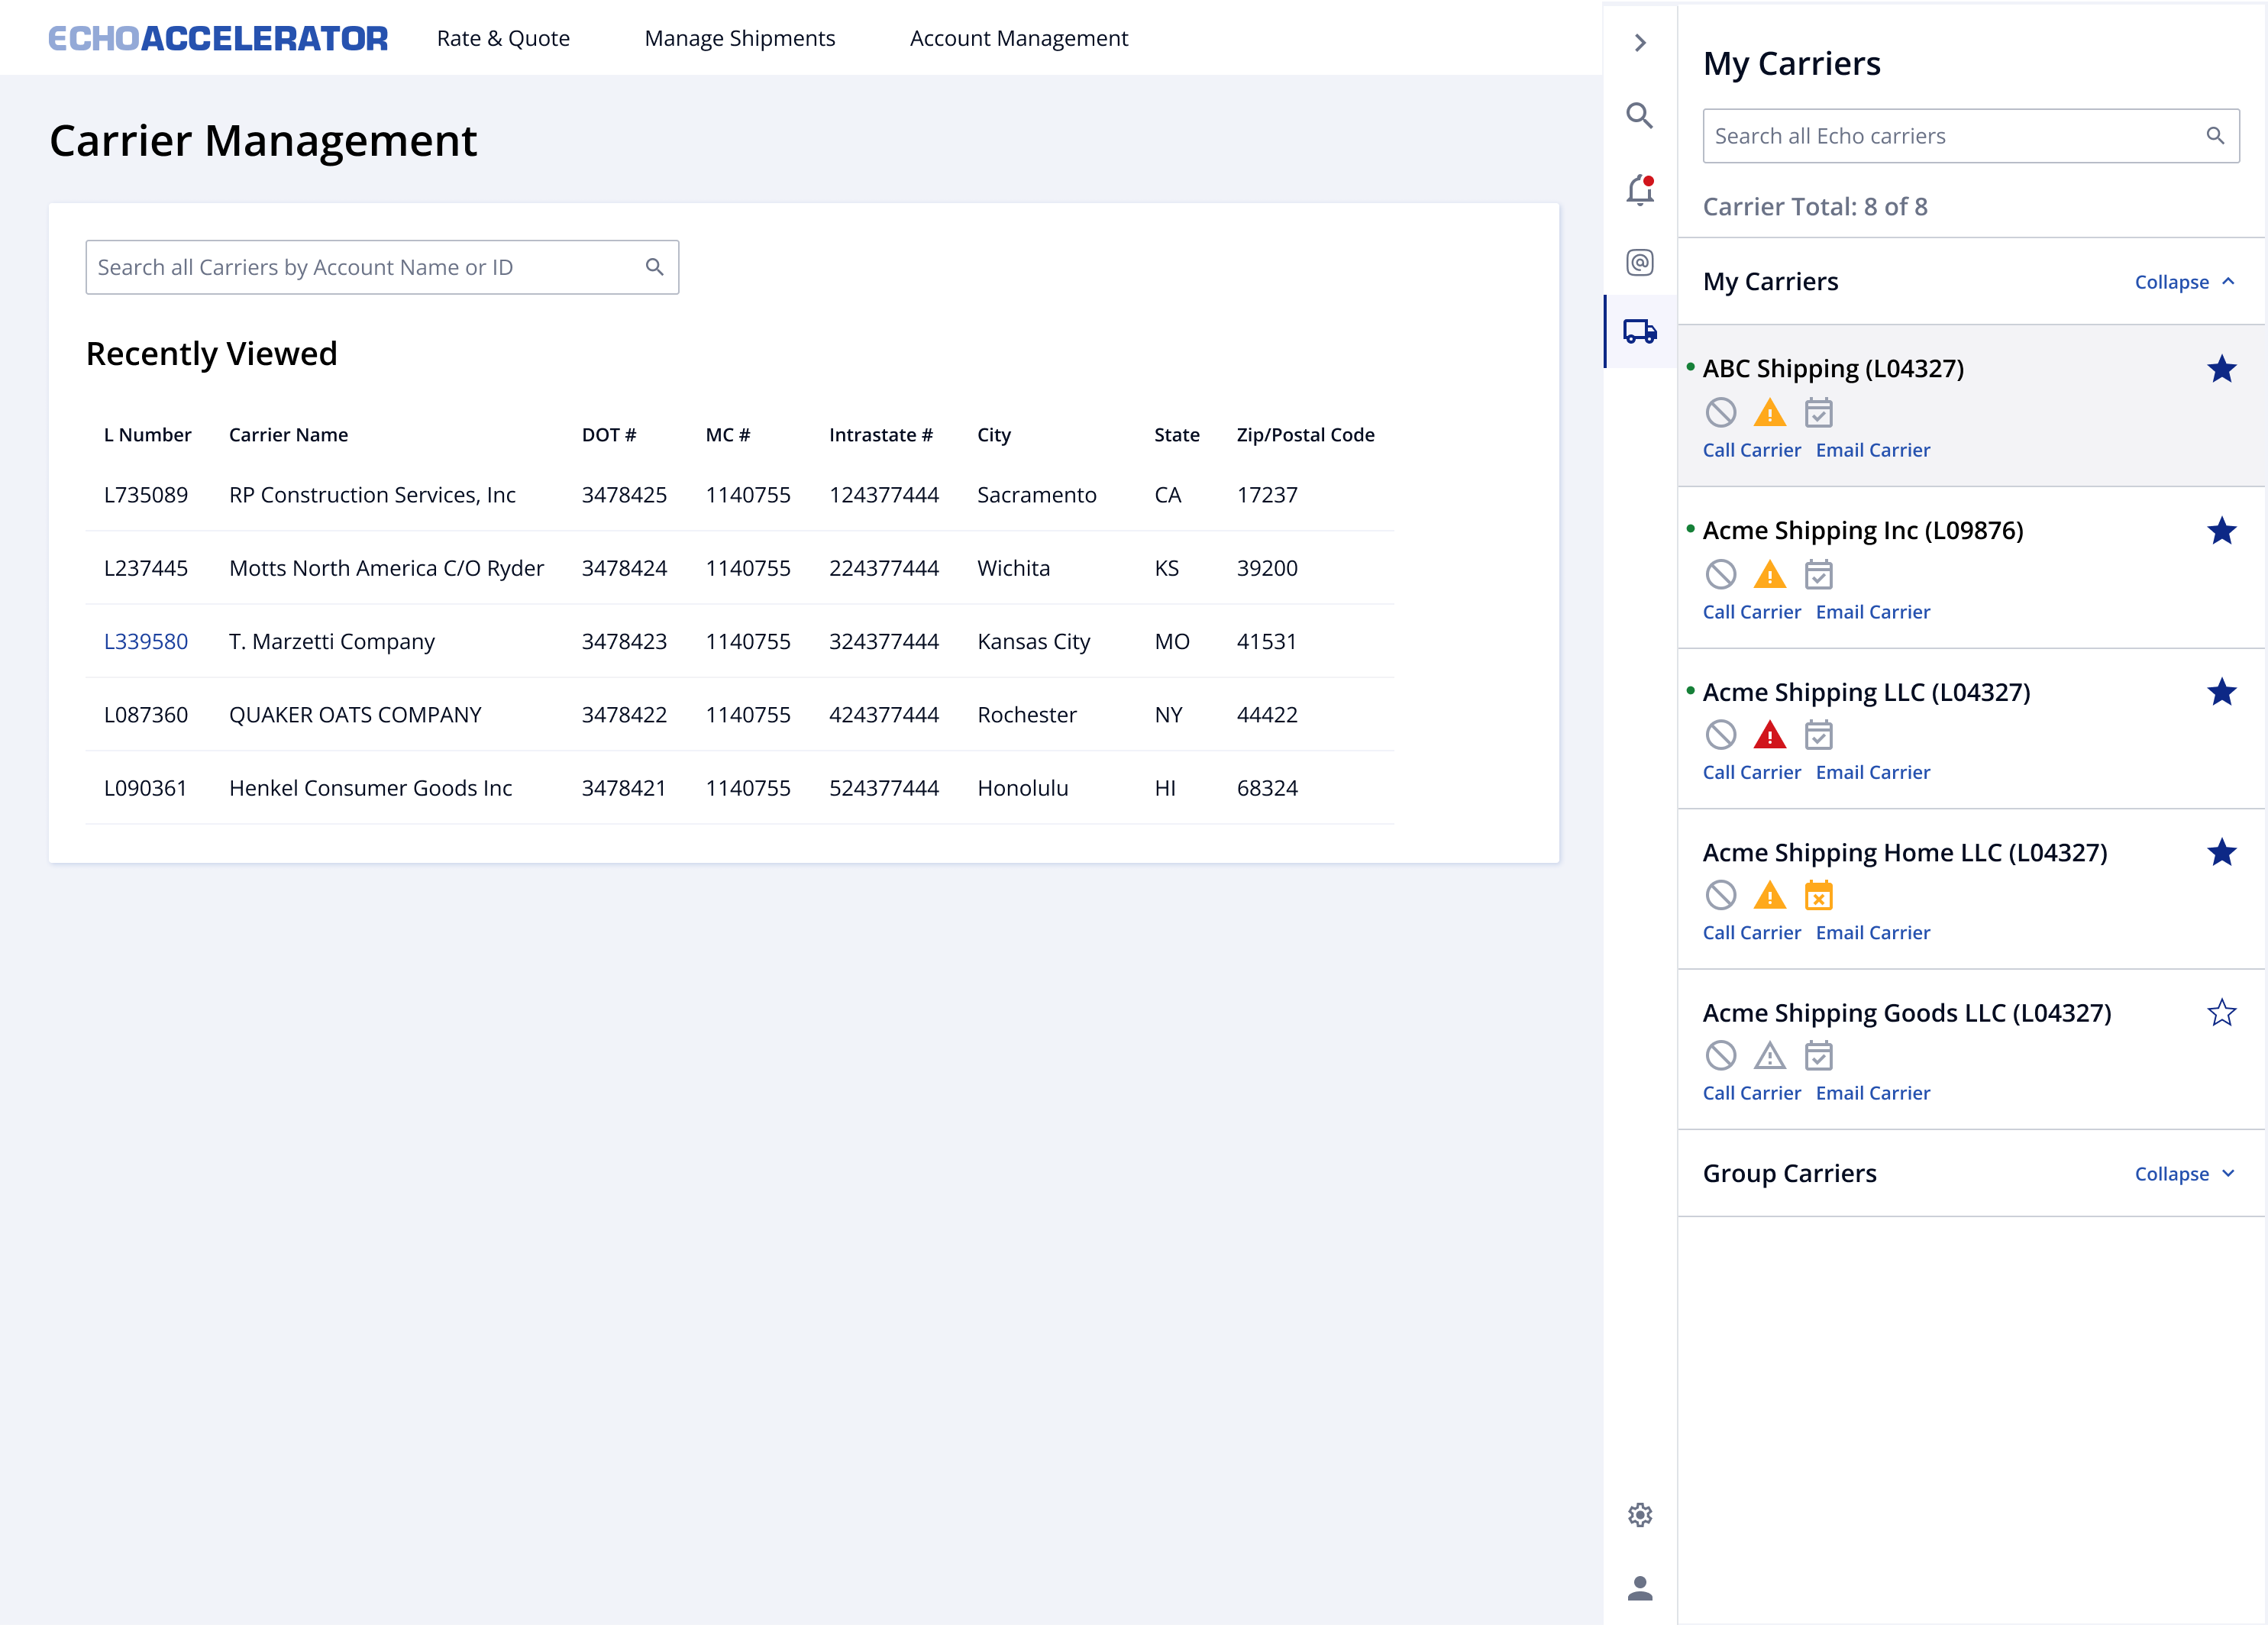Open the search icon in sidebar rail
2268x1628 pixels.
coord(1639,116)
